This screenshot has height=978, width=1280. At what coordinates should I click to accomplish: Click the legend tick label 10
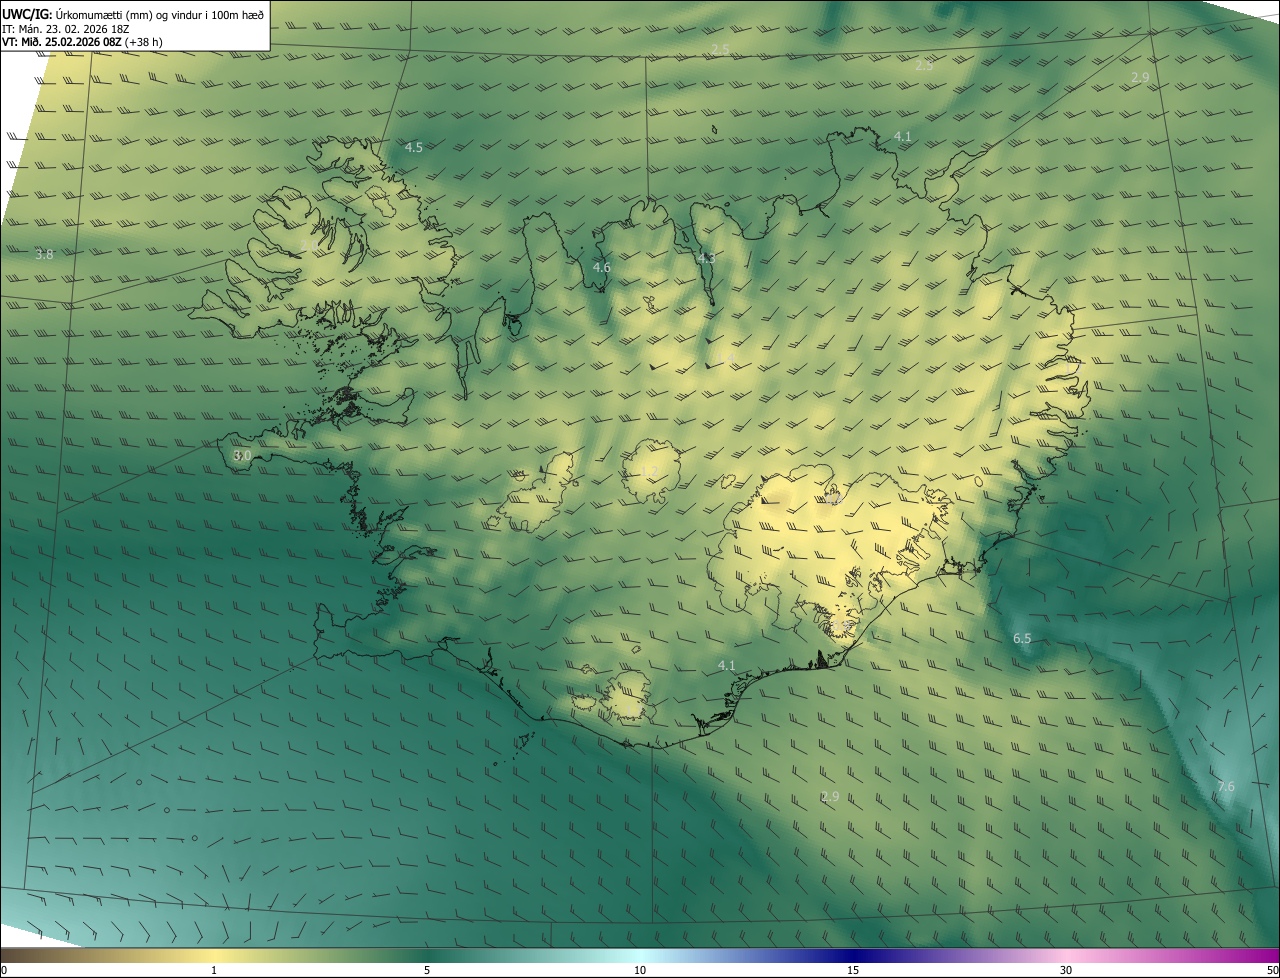pos(640,970)
